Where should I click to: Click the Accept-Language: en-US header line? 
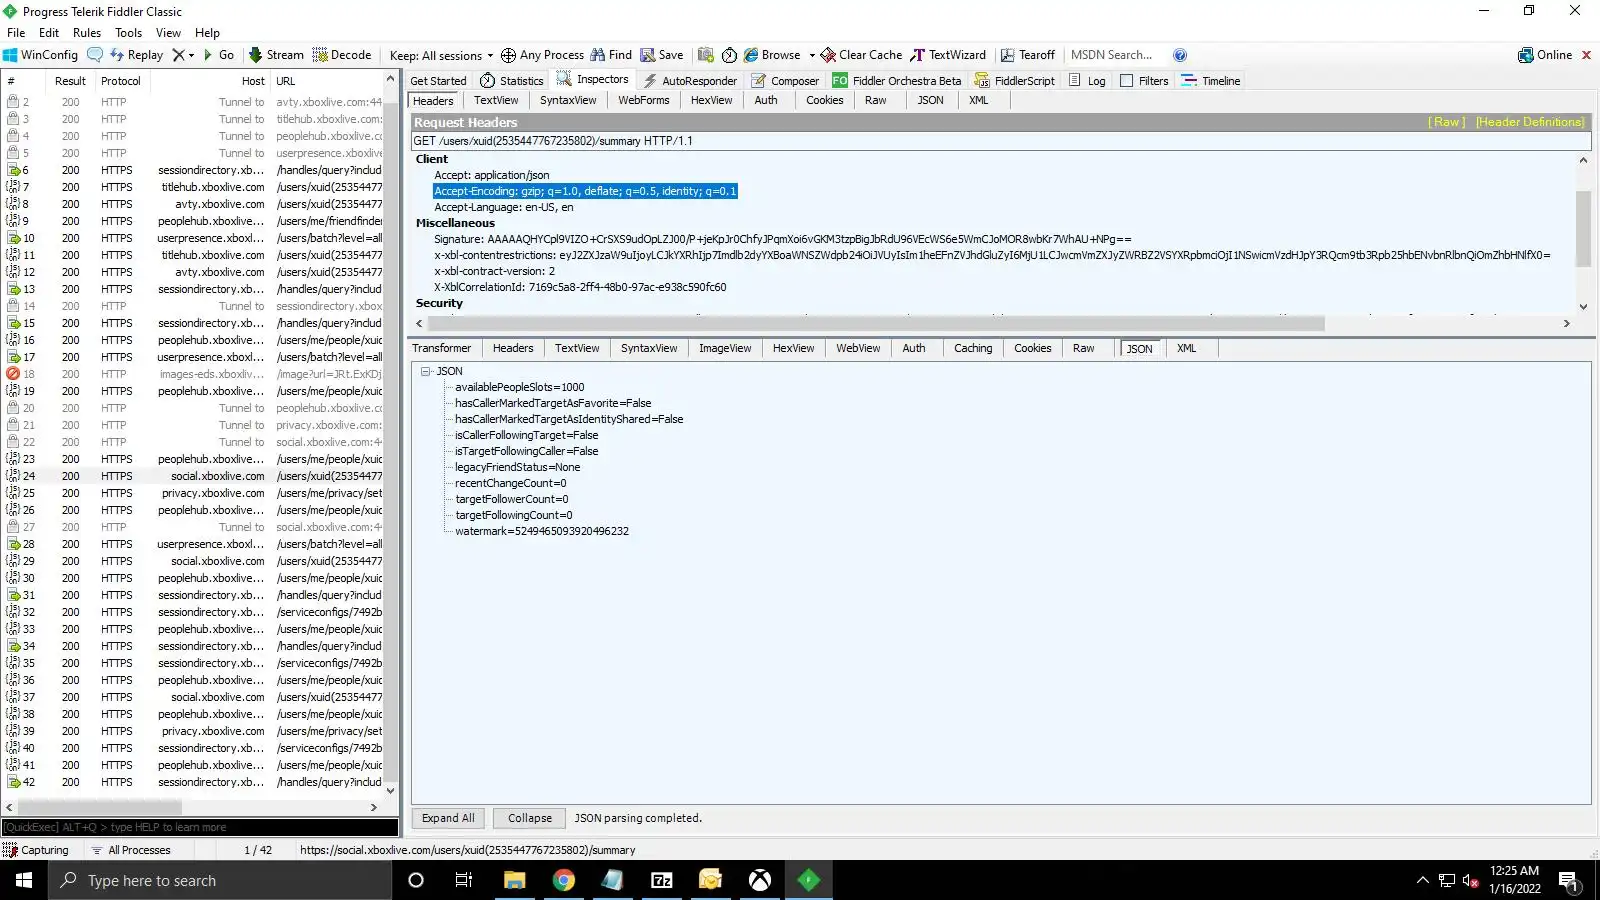tap(503, 207)
